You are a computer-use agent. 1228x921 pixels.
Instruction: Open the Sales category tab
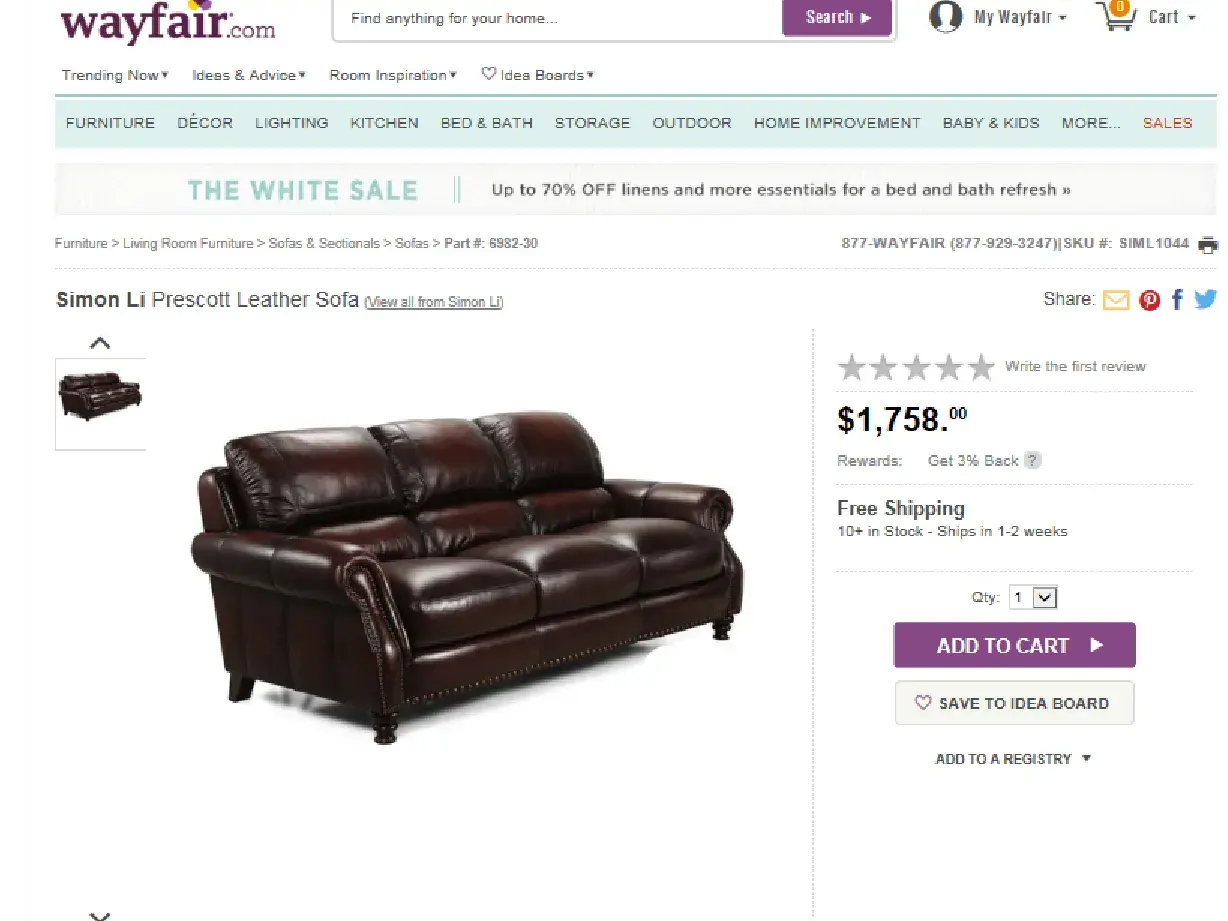click(x=1167, y=123)
